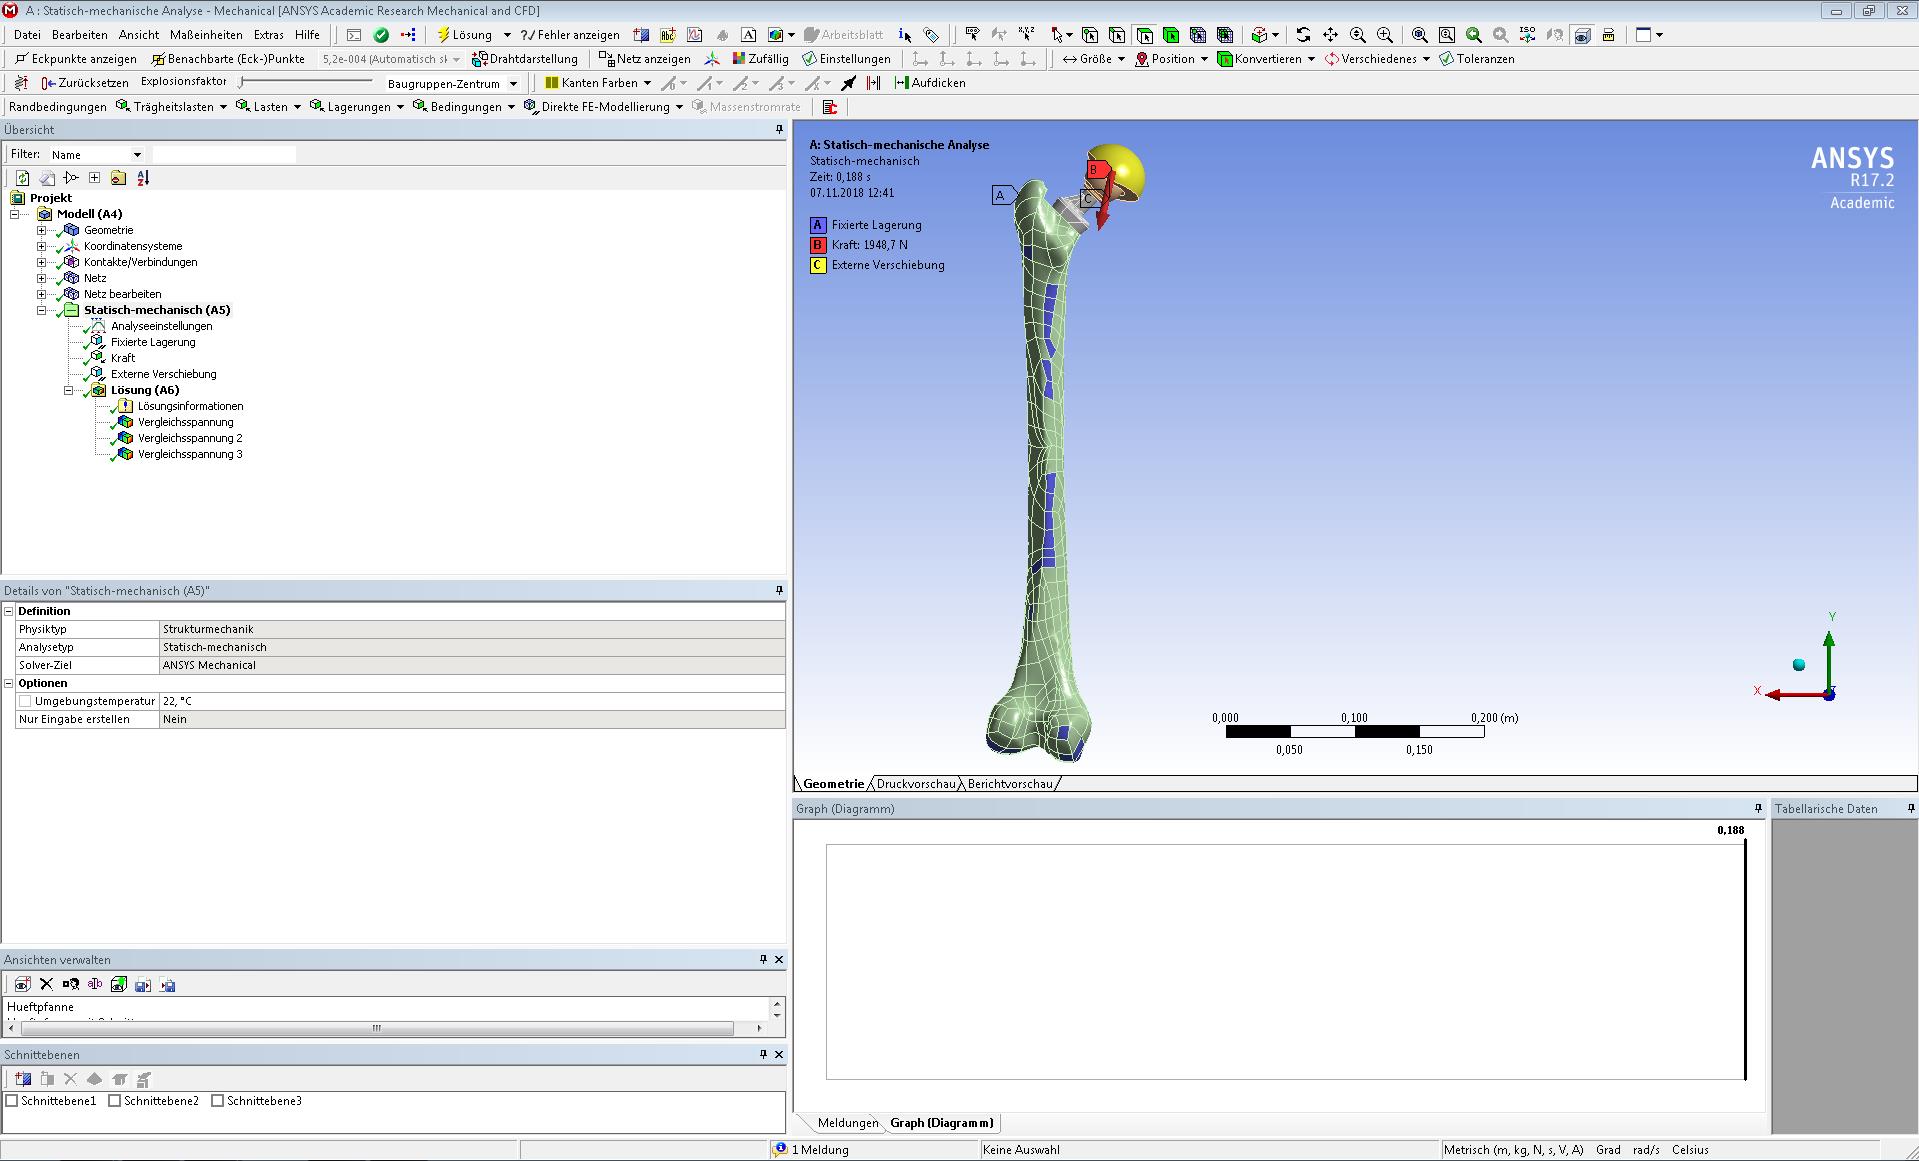Select the Pan view tool

(1330, 35)
